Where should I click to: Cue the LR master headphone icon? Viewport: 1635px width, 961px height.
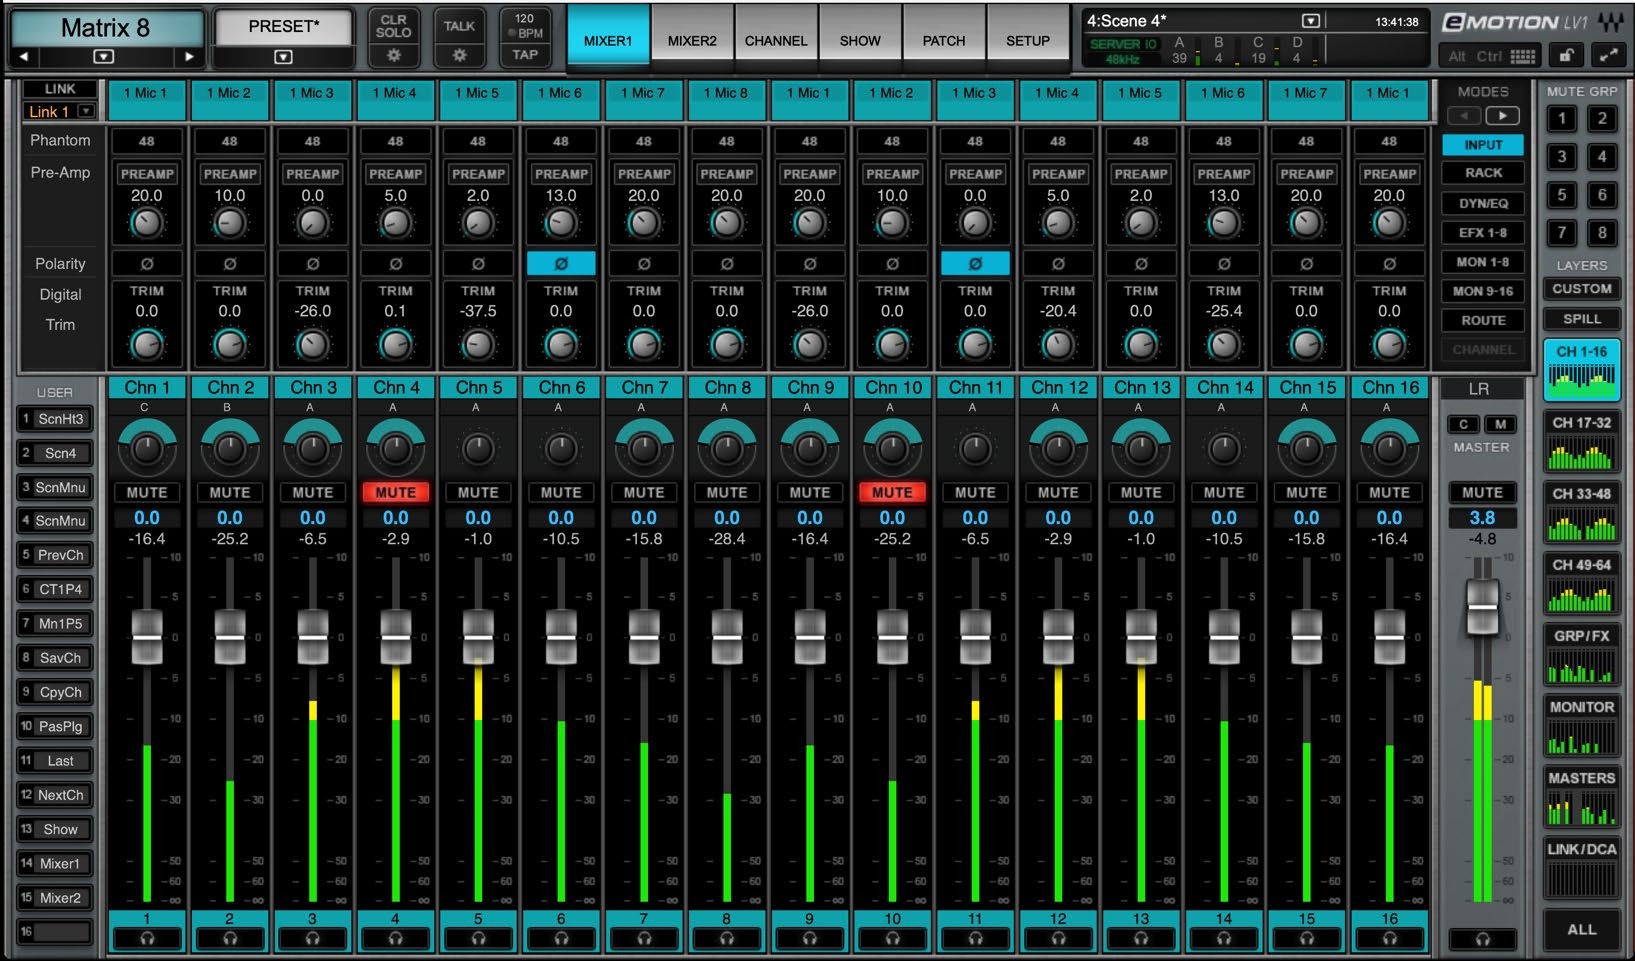coord(1482,939)
